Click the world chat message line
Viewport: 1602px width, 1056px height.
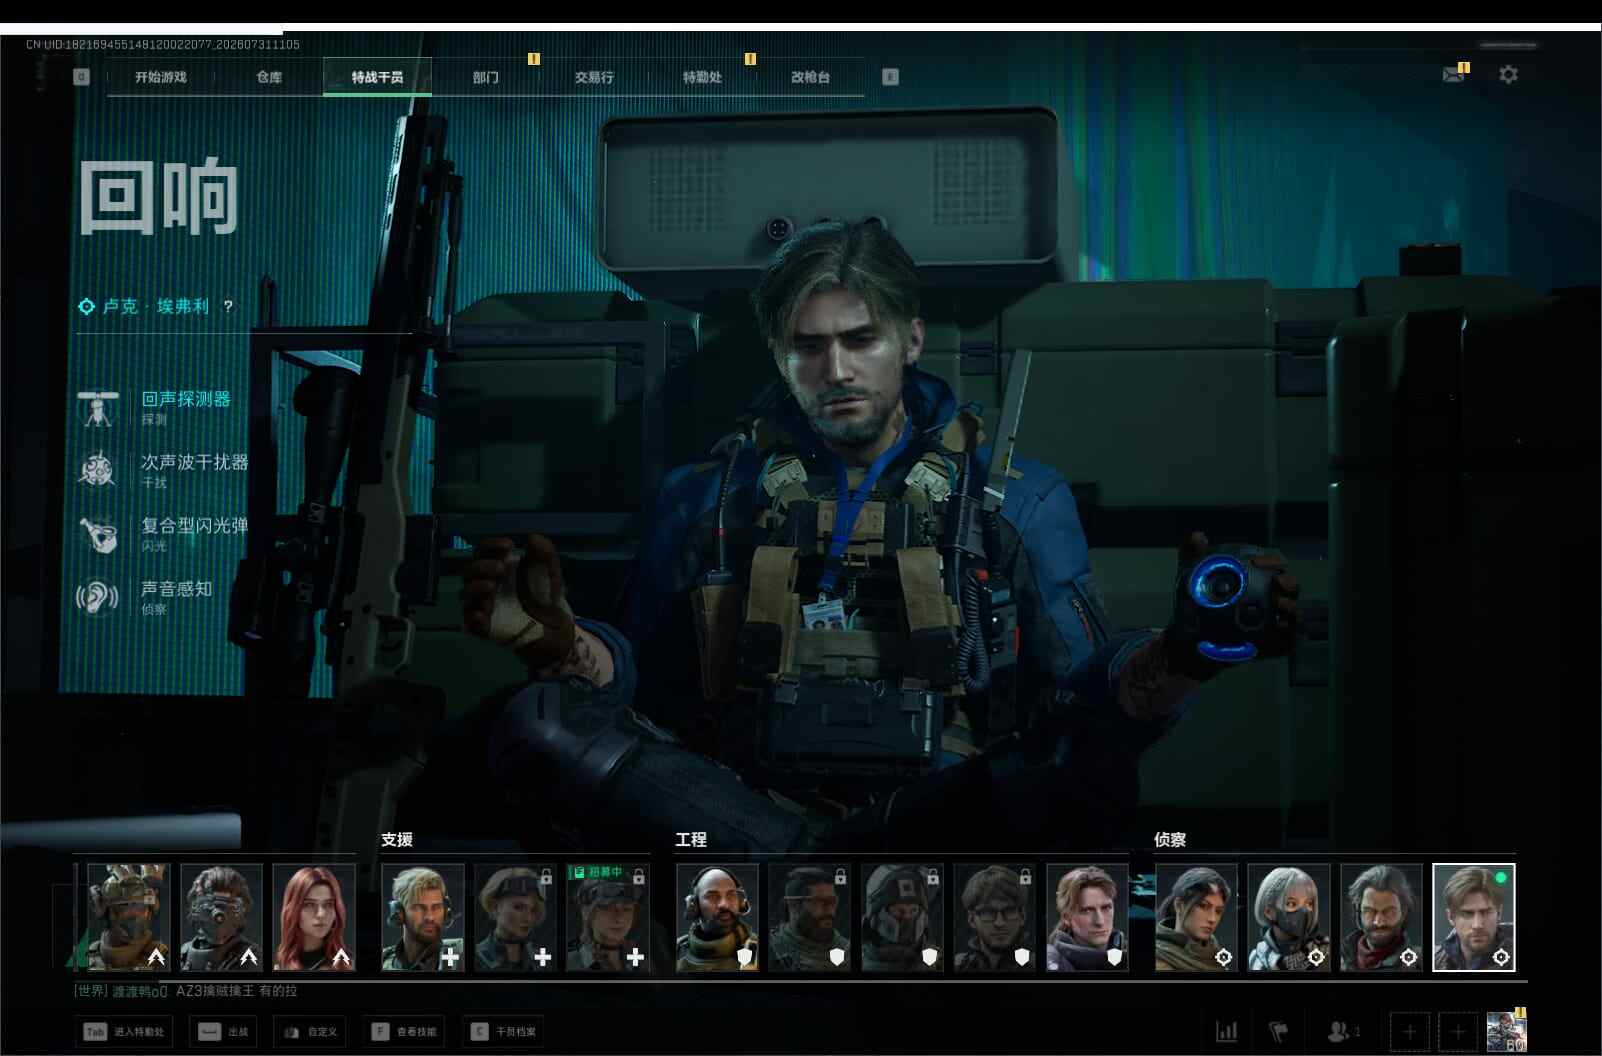[186, 991]
